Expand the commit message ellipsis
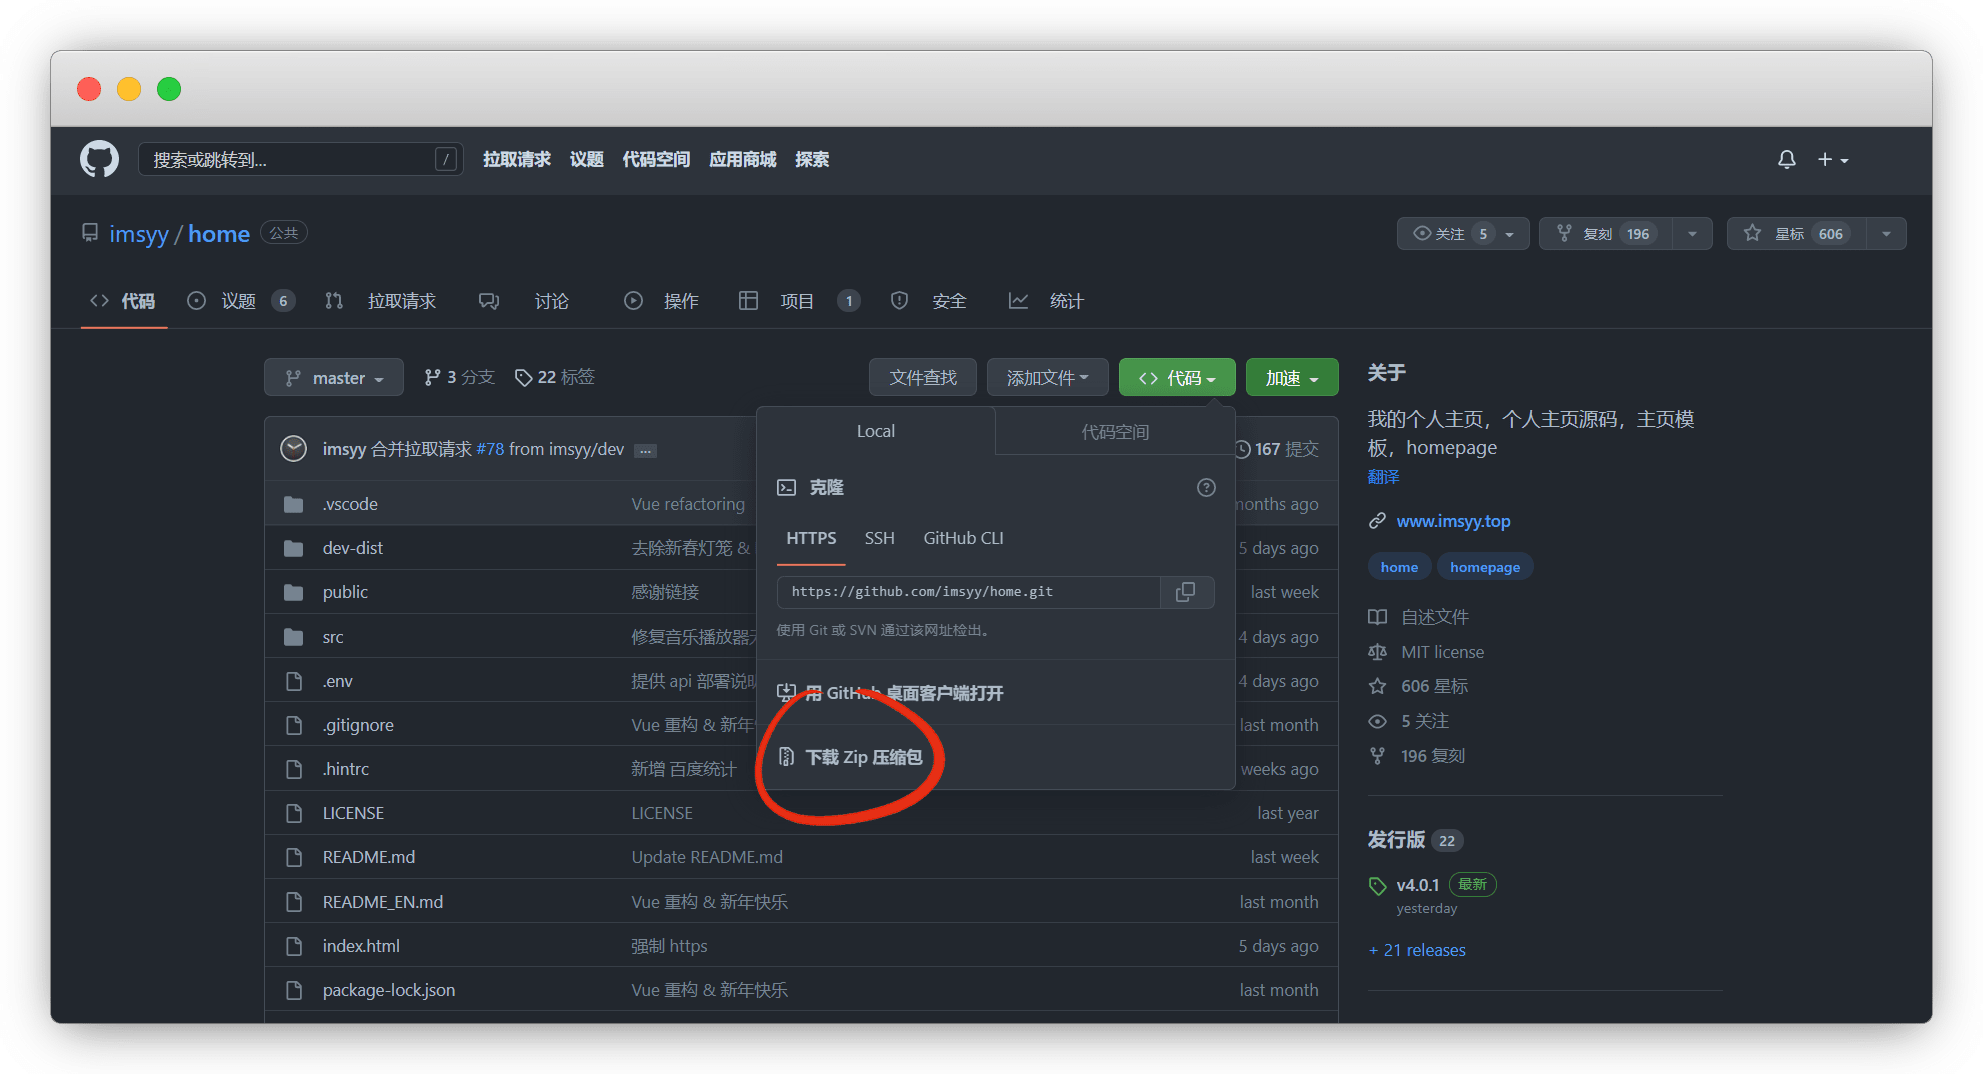The height and width of the screenshot is (1074, 1983). (646, 451)
